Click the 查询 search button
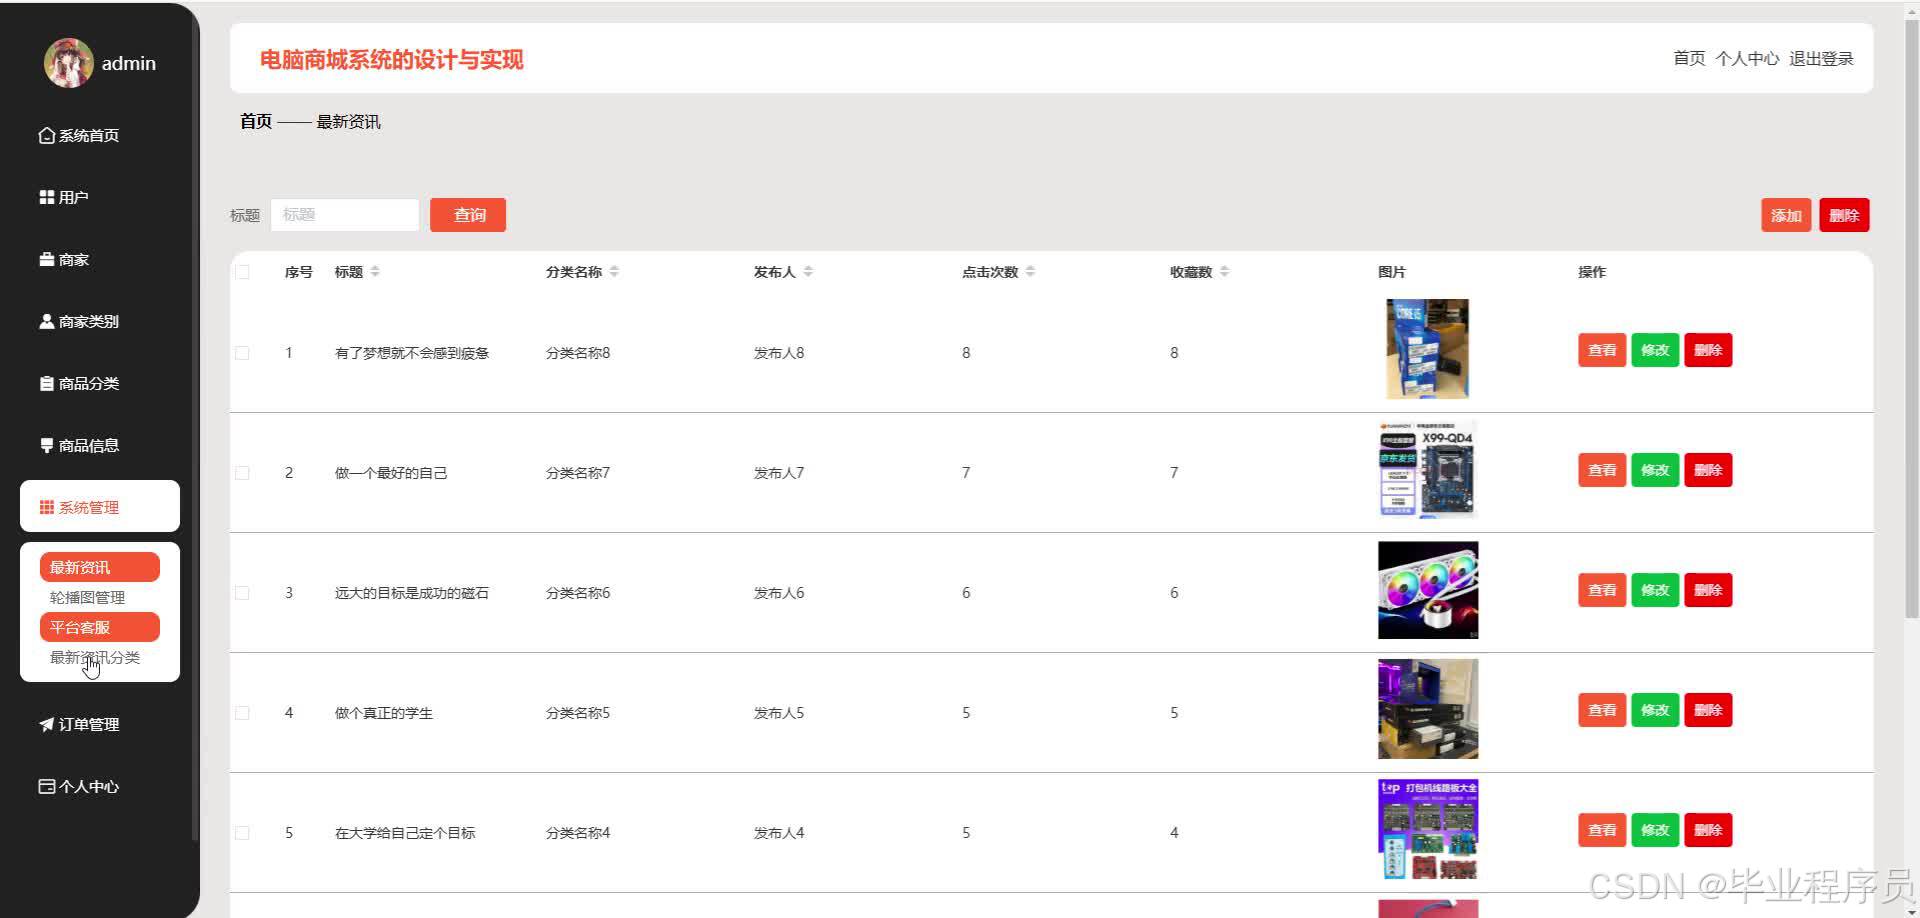1920x918 pixels. [x=468, y=215]
